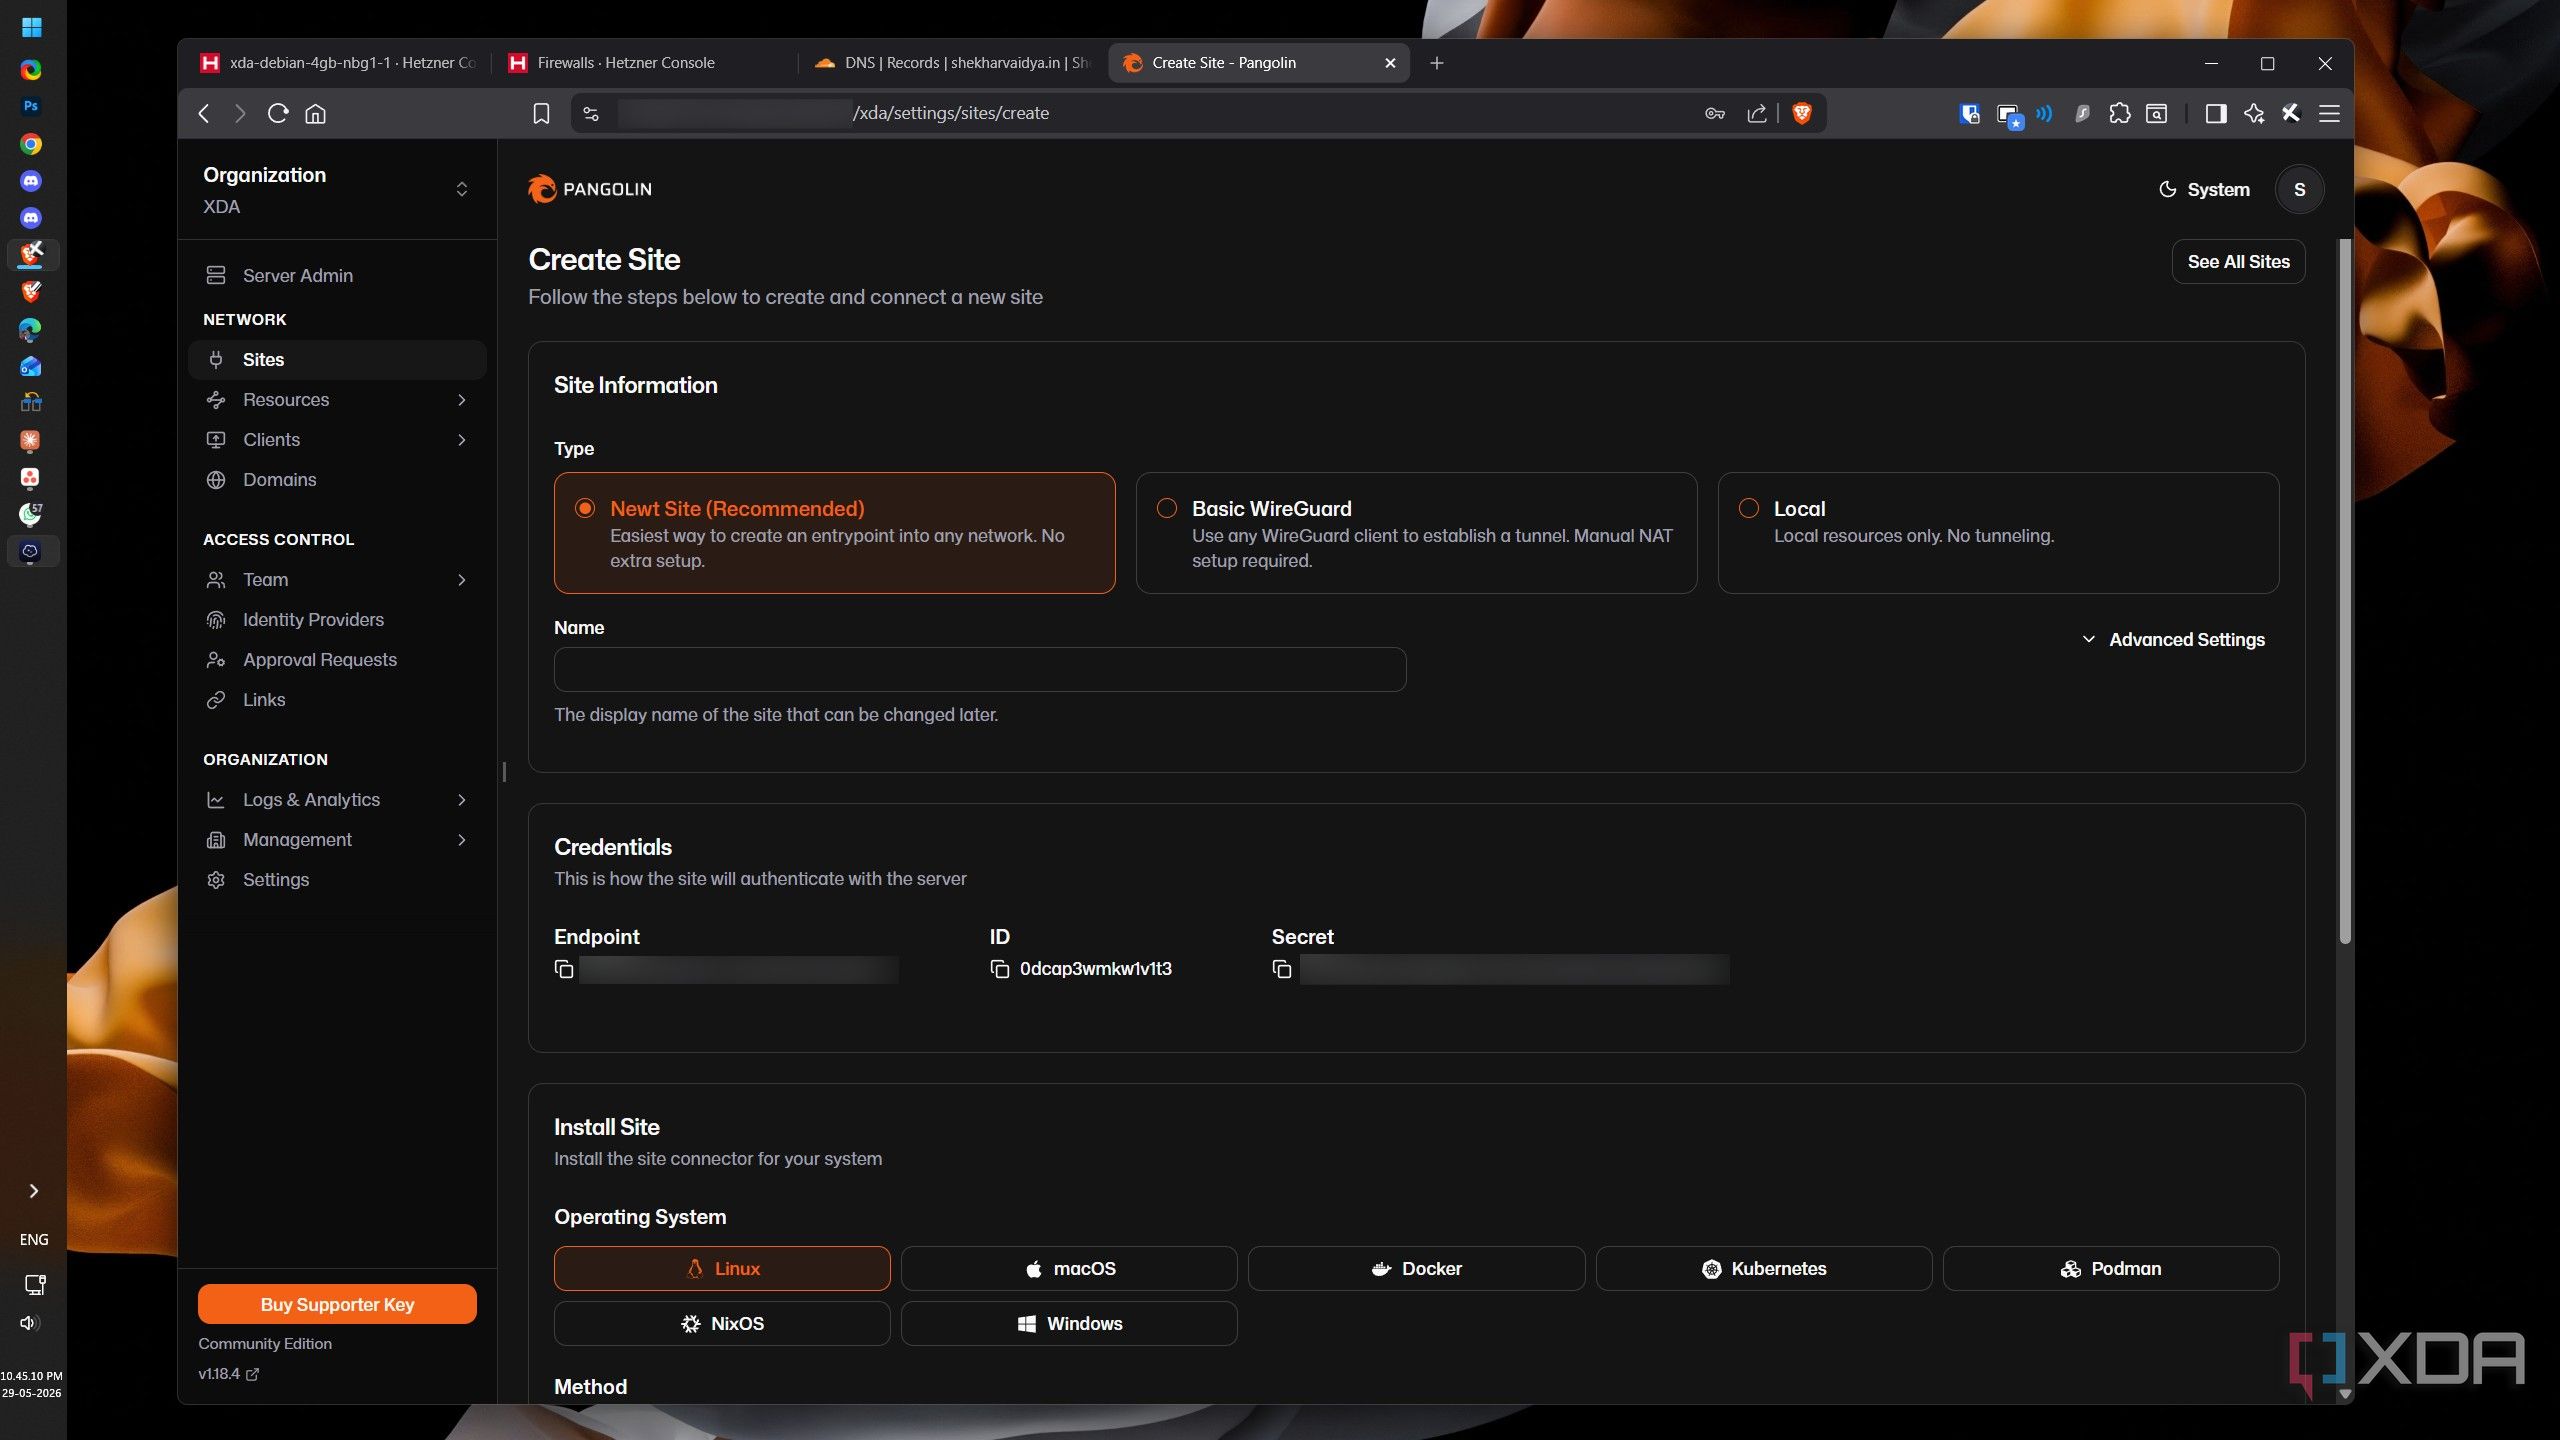Switch to xda-debian-4gb-nbg1-1 Hetzner tab
2560x1440 pixels.
click(338, 63)
